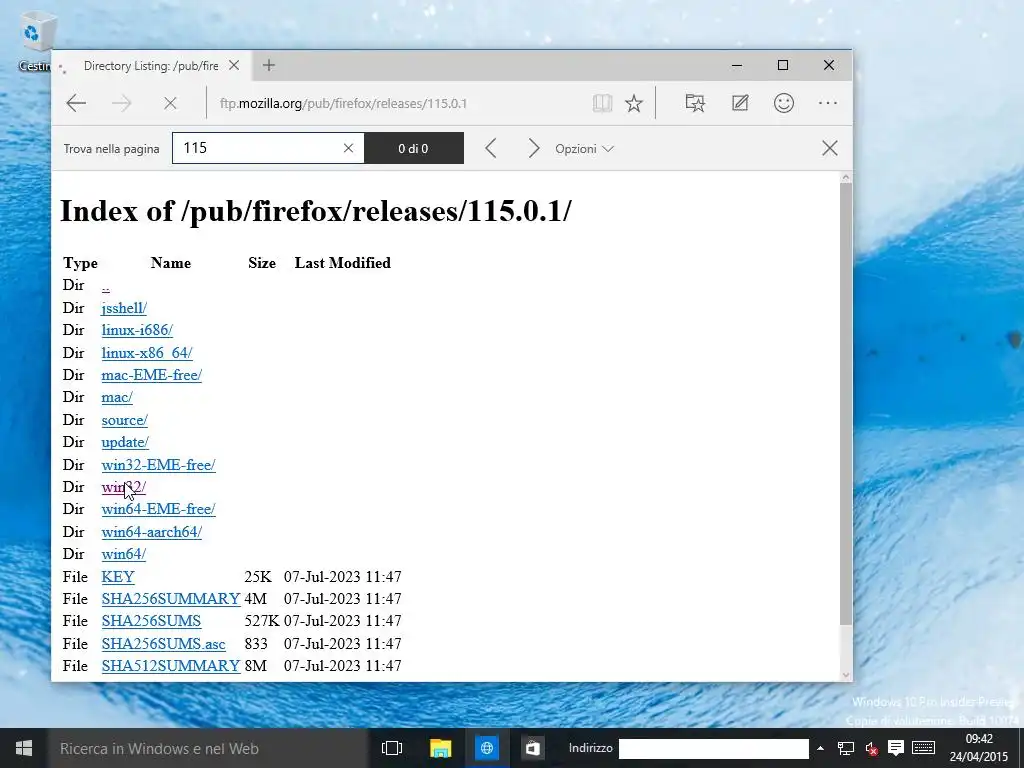Screen dimensions: 1024x768
Task: Open the More actions ellipsis menu
Action: point(827,103)
